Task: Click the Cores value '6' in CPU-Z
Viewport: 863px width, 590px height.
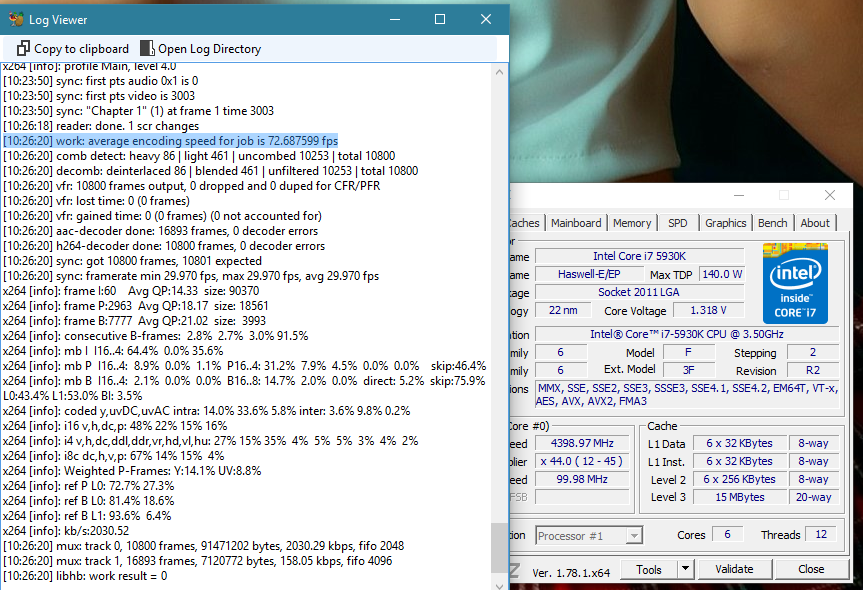Action: pos(727,534)
